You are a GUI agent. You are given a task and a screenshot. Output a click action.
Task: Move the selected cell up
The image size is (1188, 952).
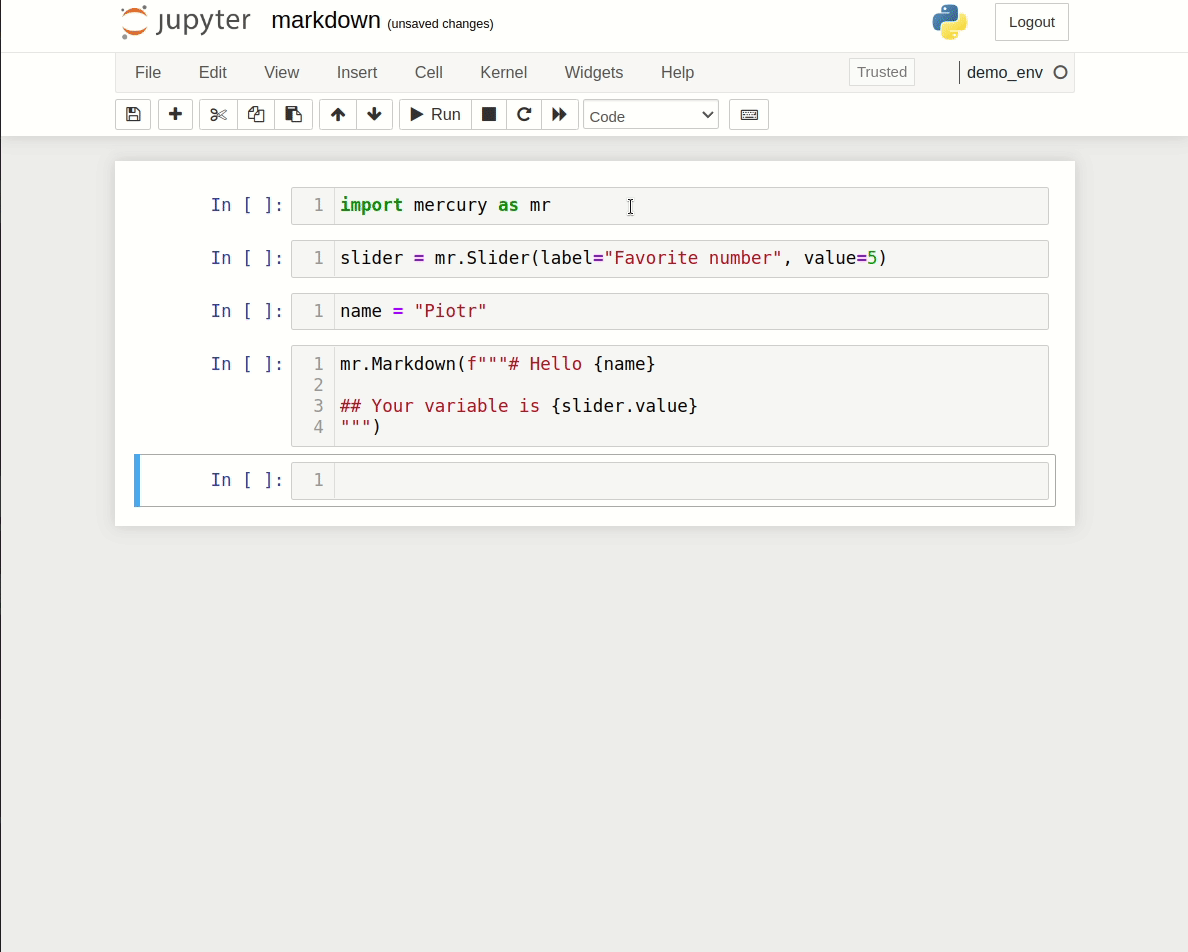pos(337,114)
